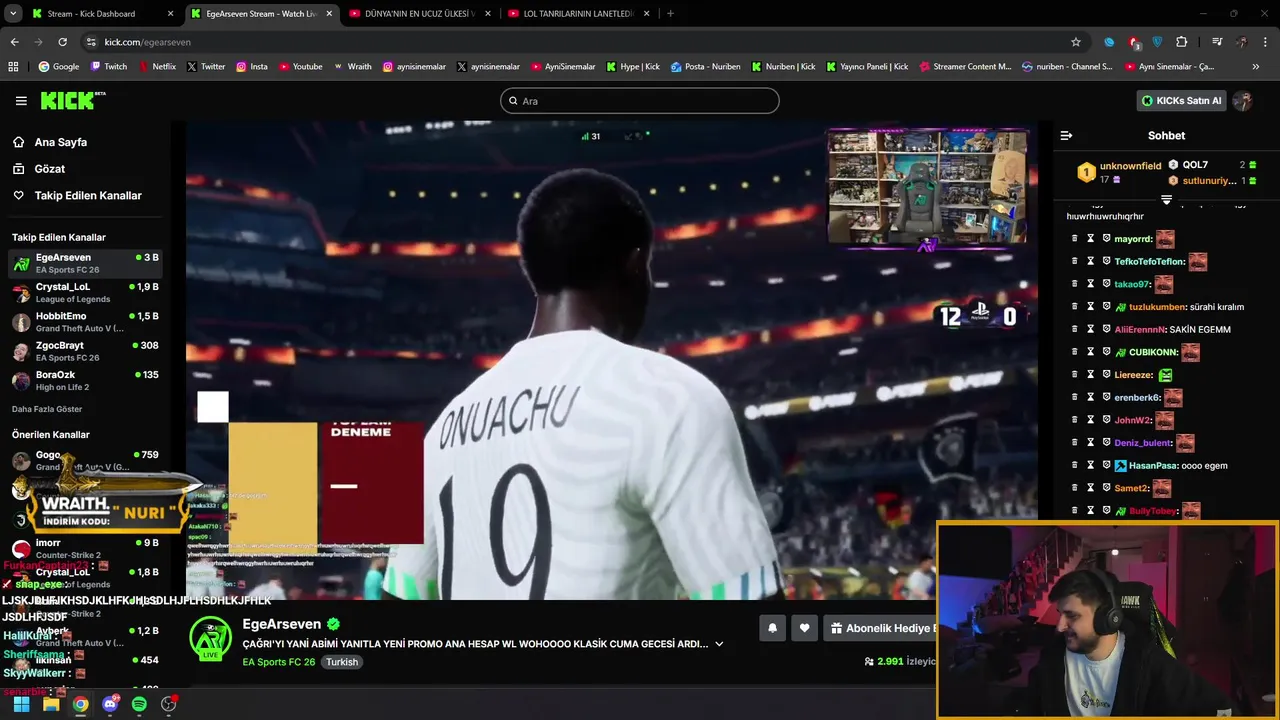Screen dimensions: 1280x720
Task: Click the Ara search field
Action: pos(640,101)
